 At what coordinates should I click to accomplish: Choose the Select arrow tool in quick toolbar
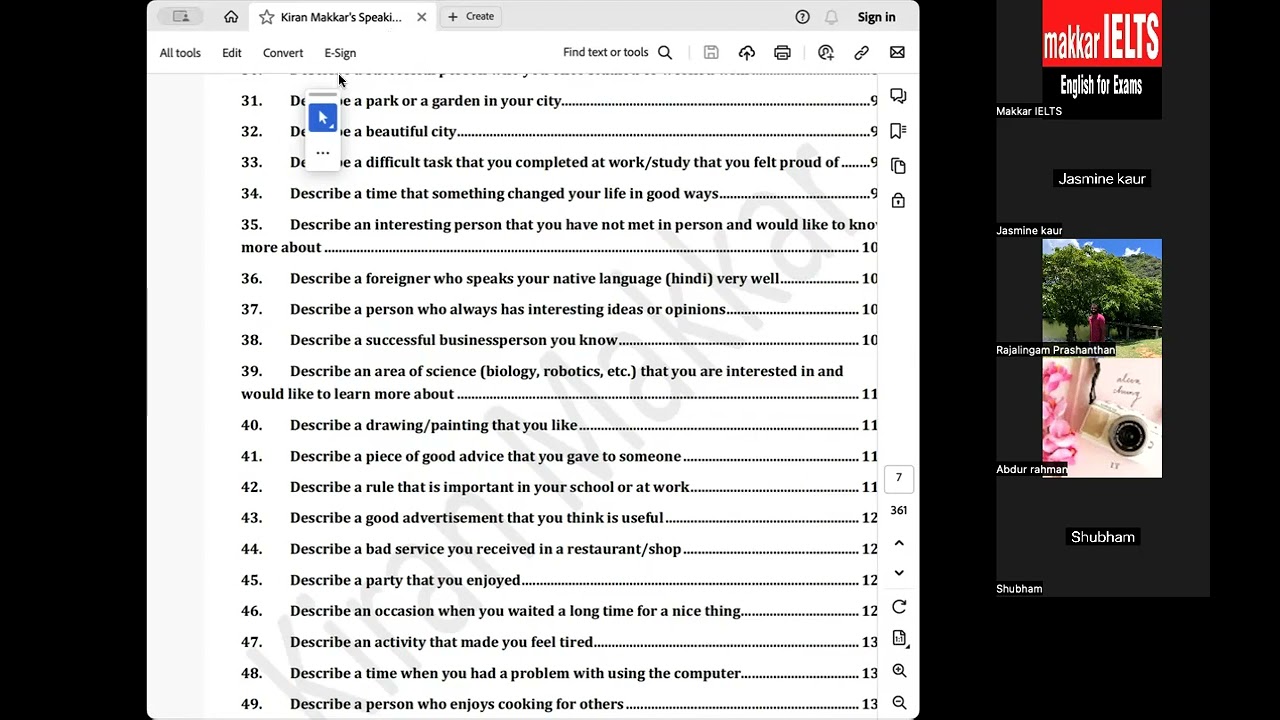(x=323, y=118)
